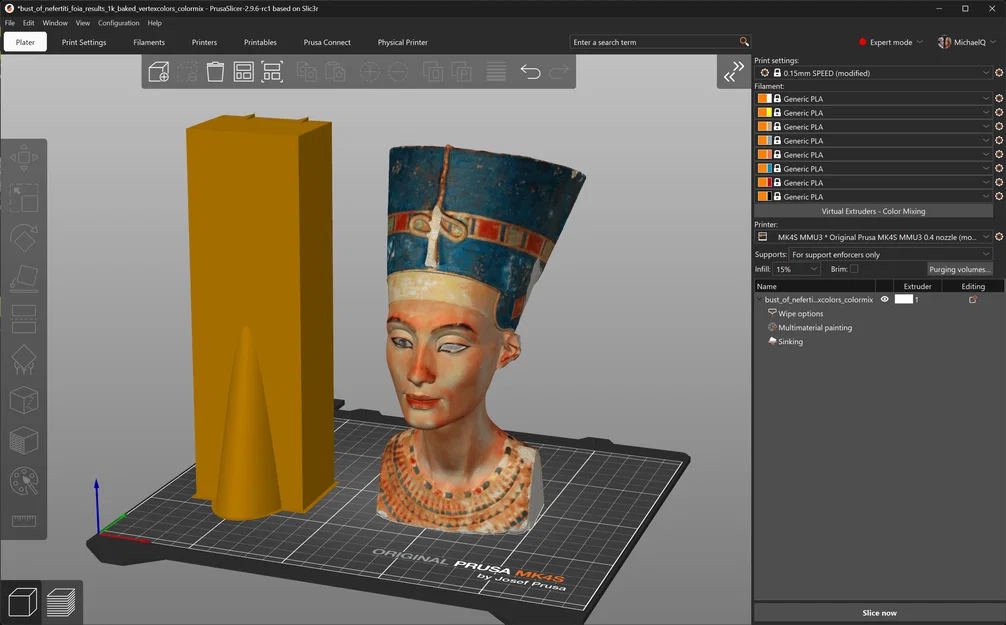The width and height of the screenshot is (1006, 625).
Task: Click the Redo arrow icon
Action: [559, 71]
